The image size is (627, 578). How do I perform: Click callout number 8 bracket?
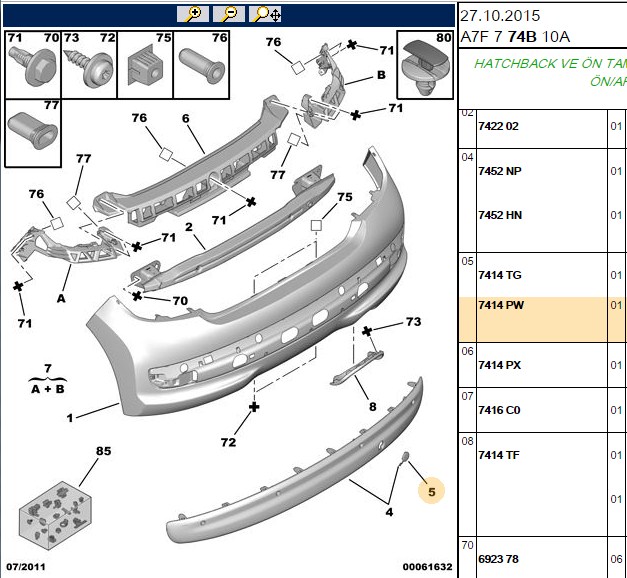(372, 407)
